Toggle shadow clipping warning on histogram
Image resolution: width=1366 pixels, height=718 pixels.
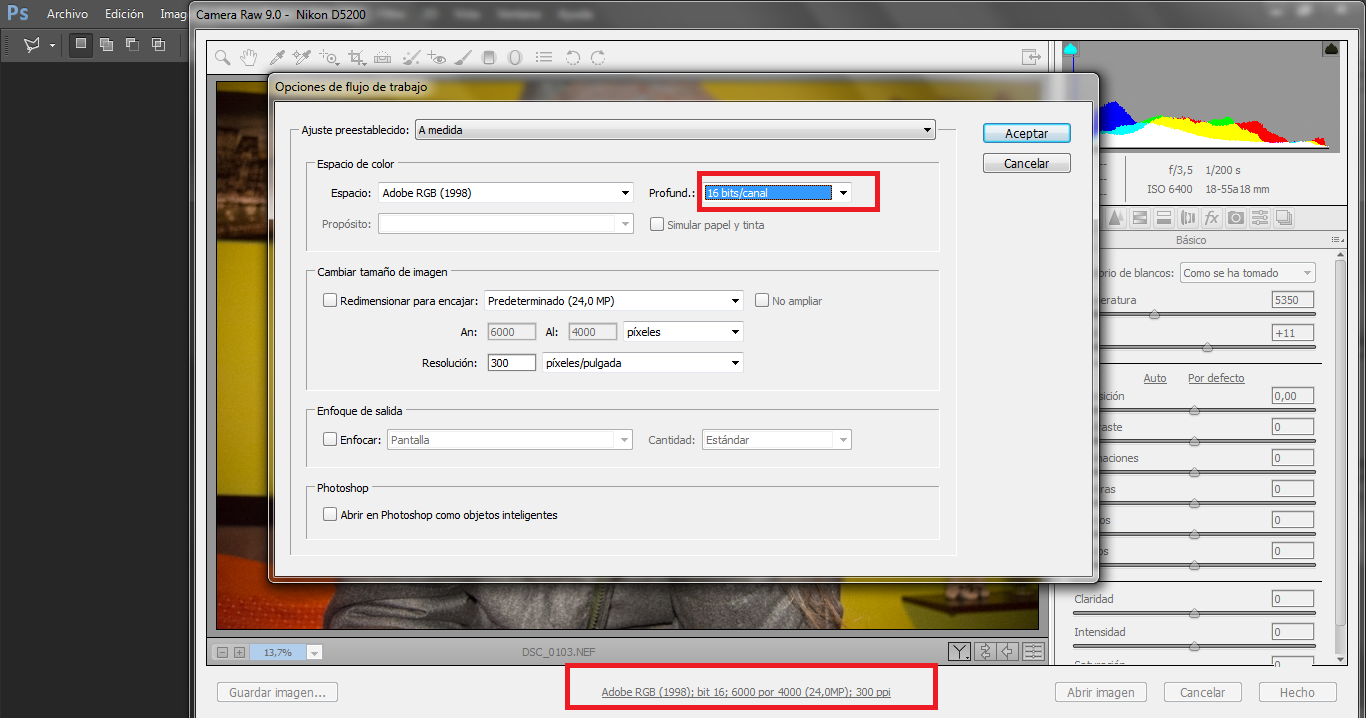[x=1070, y=48]
